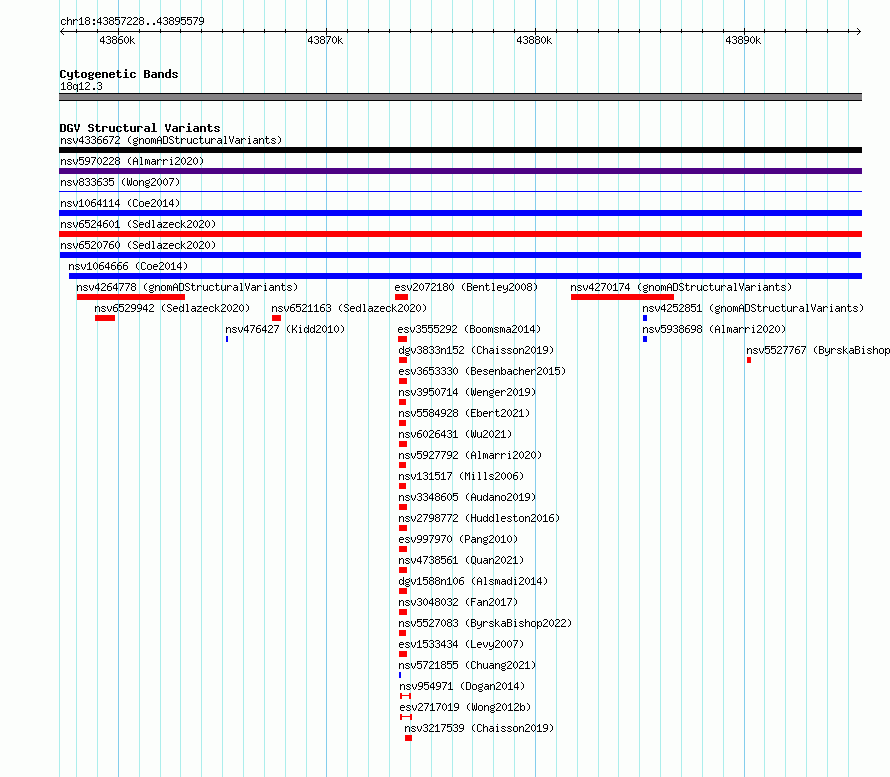Click nsv3348605 (Audano2019) label
890x777 pixels.
467,497
